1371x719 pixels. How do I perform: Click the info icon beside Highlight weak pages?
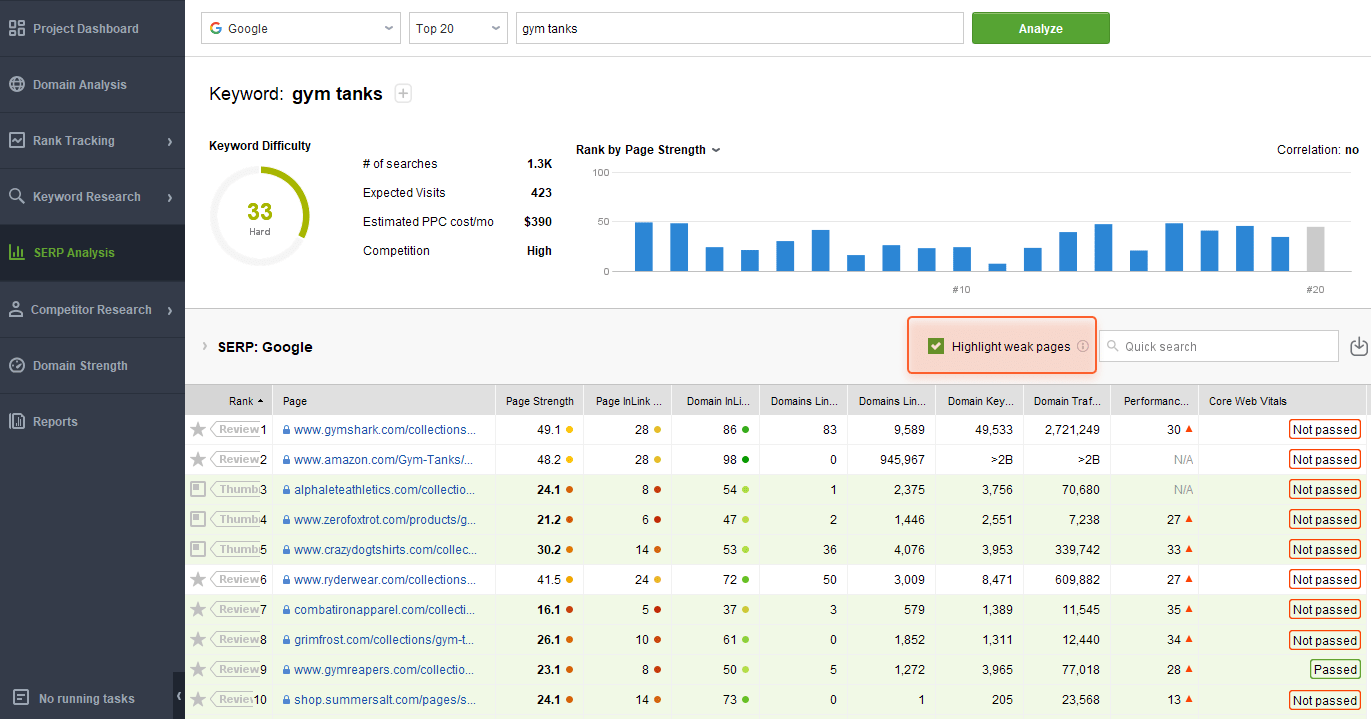tap(1082, 346)
